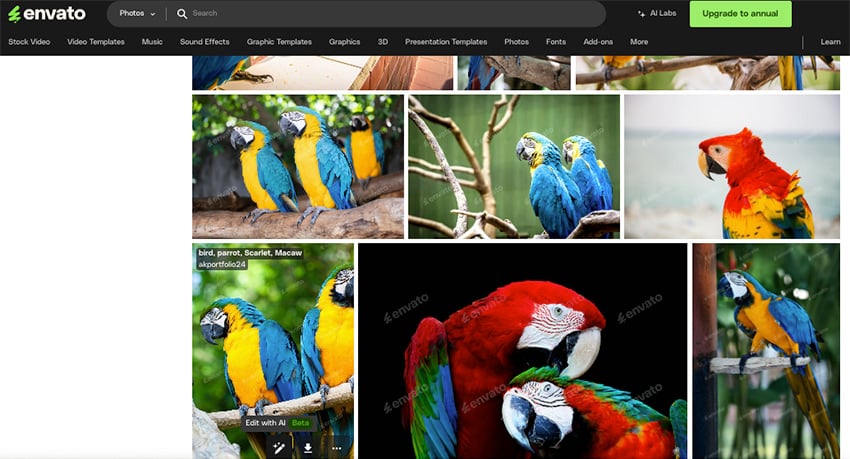Open AI Labs
The width and height of the screenshot is (850, 459).
point(657,14)
